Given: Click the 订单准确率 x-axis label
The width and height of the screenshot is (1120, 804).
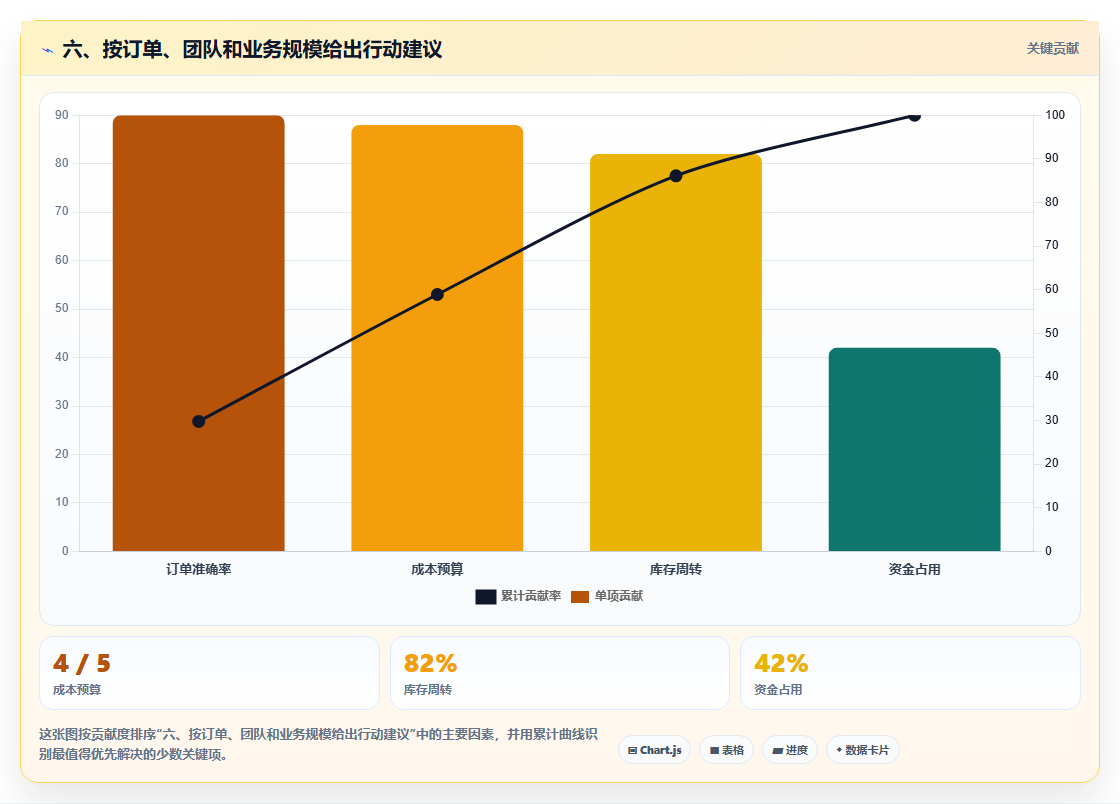Looking at the screenshot, I should coord(199,569).
